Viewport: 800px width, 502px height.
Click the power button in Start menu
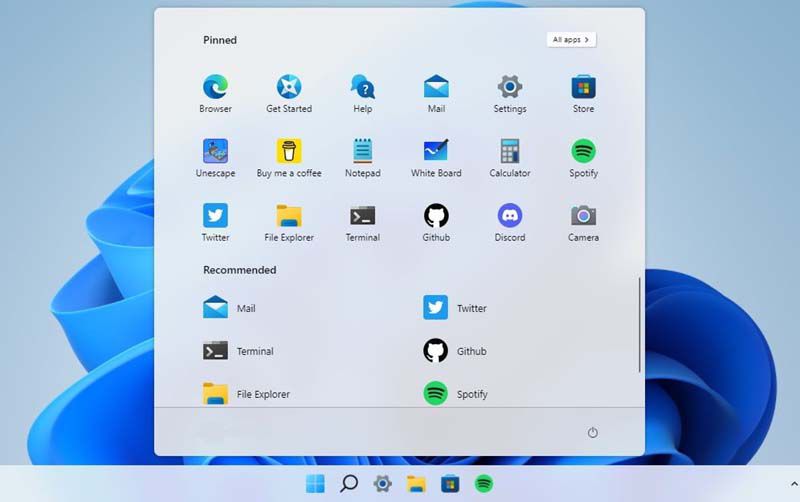pyautogui.click(x=592, y=433)
